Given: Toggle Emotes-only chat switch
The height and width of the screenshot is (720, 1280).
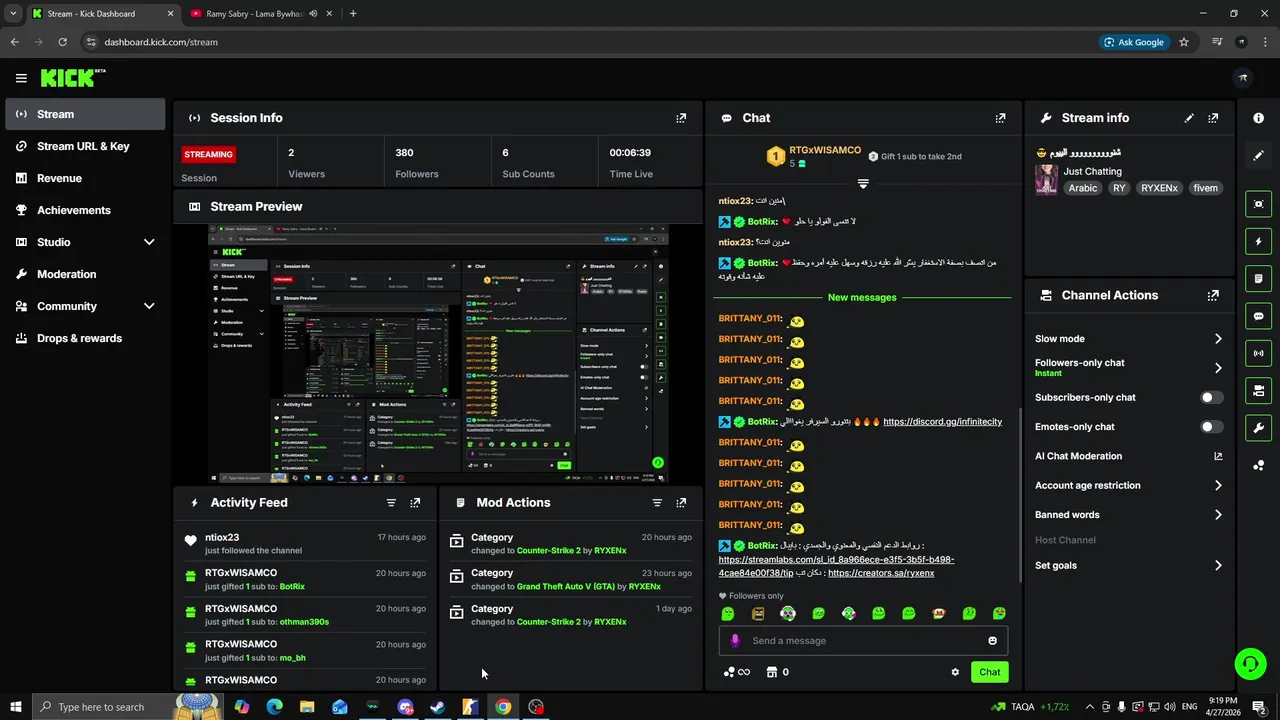Looking at the screenshot, I should coord(1211,427).
